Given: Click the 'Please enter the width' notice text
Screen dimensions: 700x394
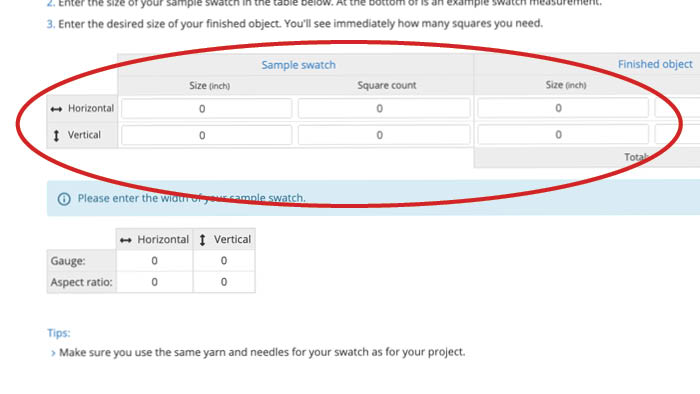Looking at the screenshot, I should tap(192, 198).
